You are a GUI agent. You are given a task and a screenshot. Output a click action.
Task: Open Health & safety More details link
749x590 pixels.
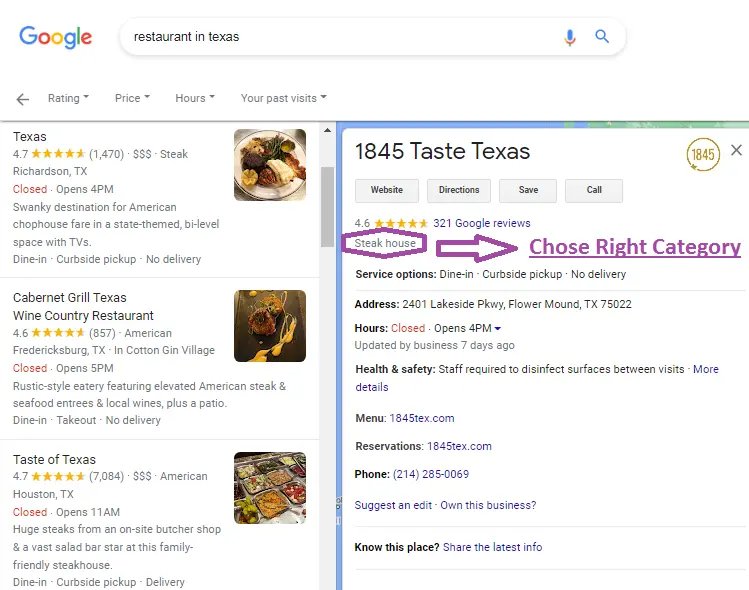coord(706,369)
